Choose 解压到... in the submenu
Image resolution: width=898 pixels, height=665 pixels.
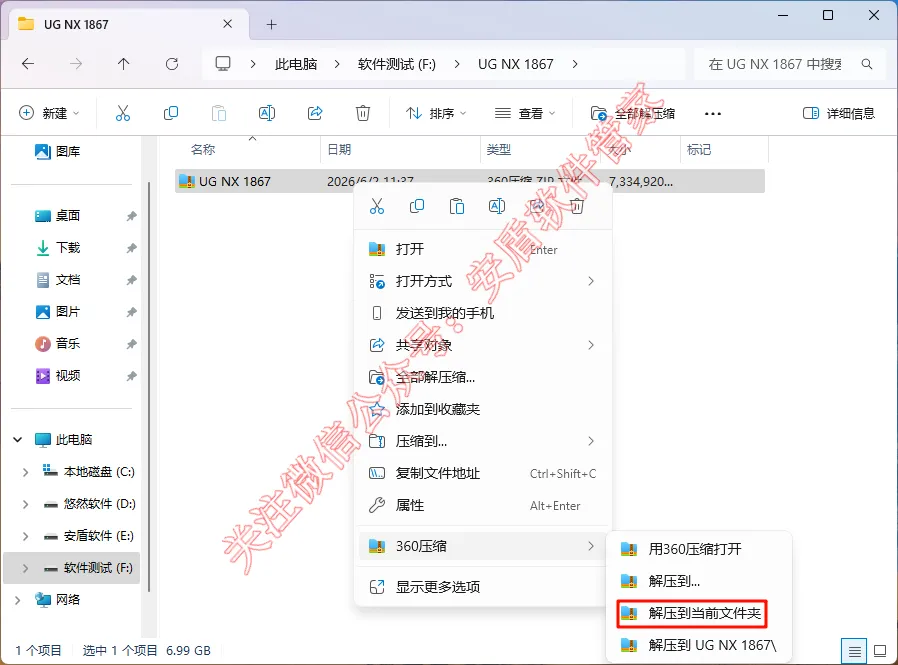pyautogui.click(x=699, y=581)
